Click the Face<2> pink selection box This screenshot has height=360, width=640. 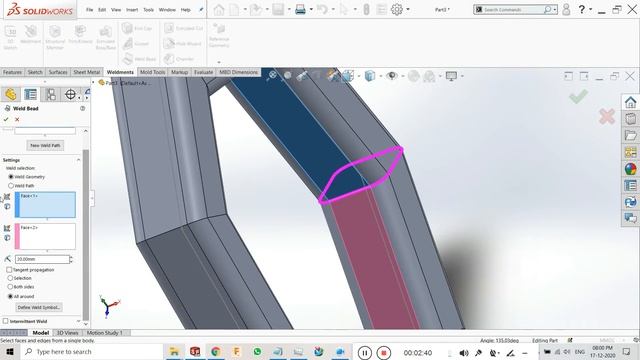[x=45, y=236]
